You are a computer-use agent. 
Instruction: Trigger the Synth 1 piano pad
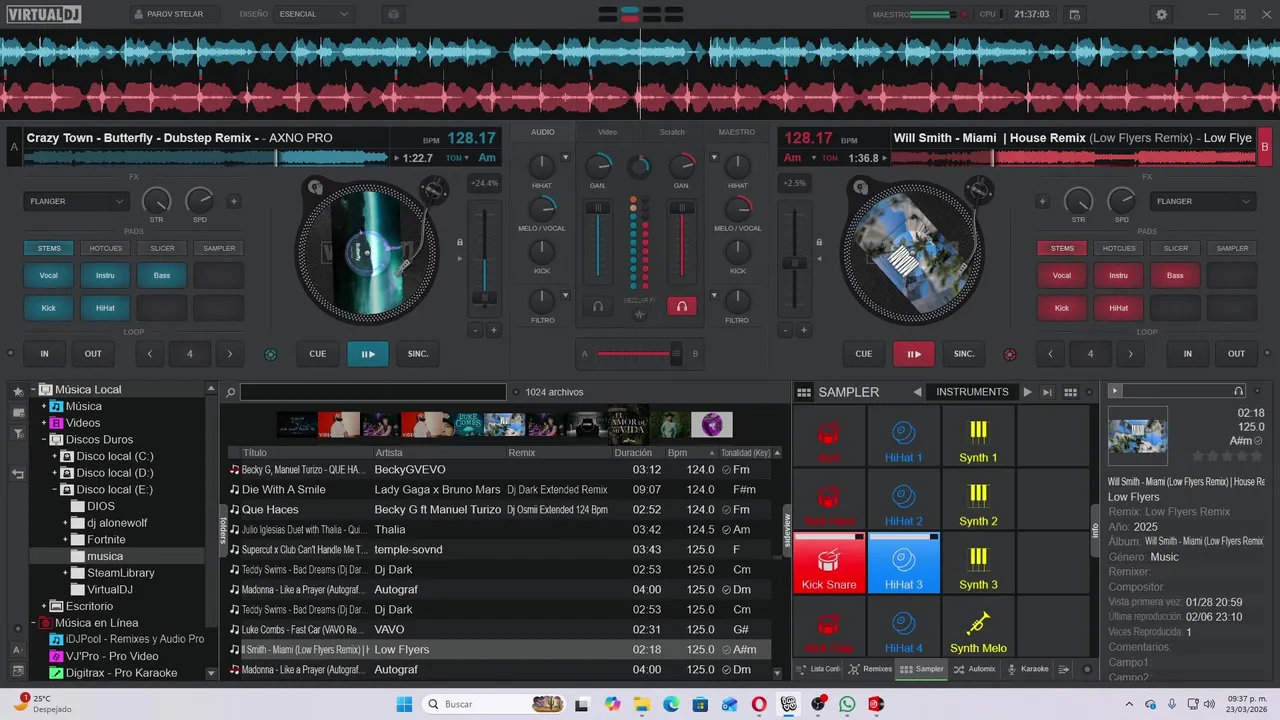tap(978, 437)
